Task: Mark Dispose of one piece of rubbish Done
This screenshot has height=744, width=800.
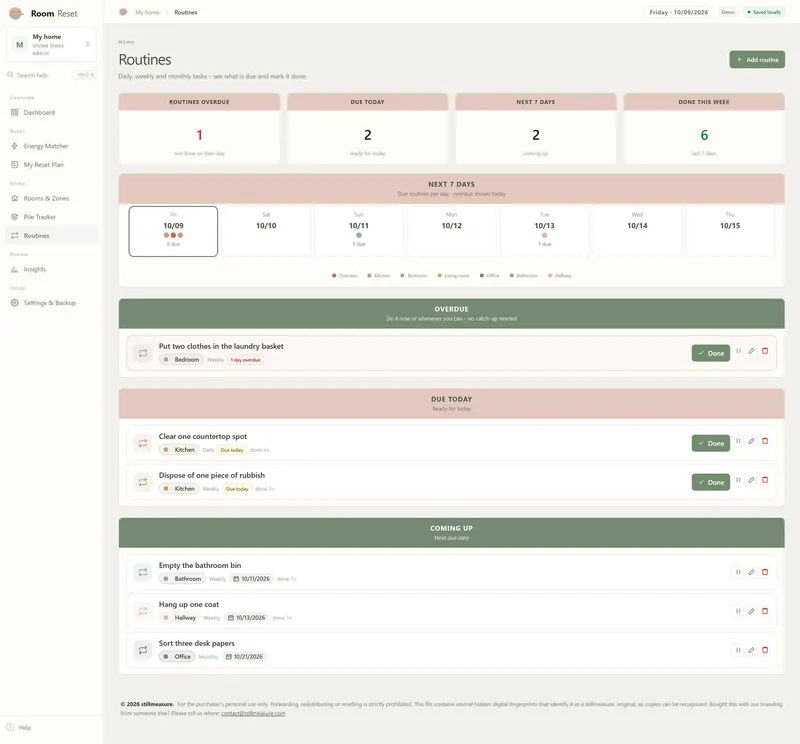Action: [711, 482]
